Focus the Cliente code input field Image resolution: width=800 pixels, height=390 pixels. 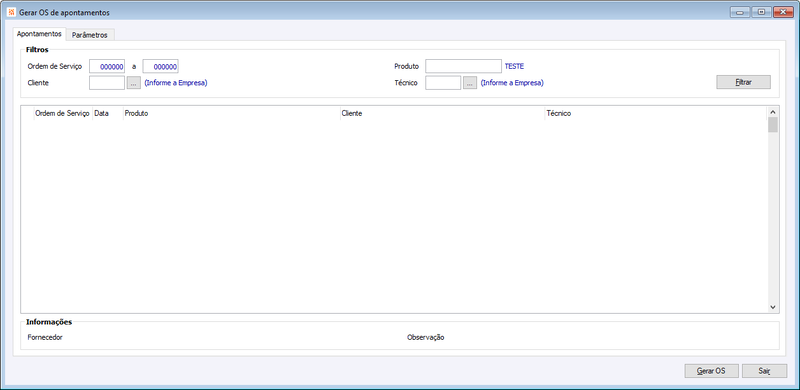tap(107, 83)
